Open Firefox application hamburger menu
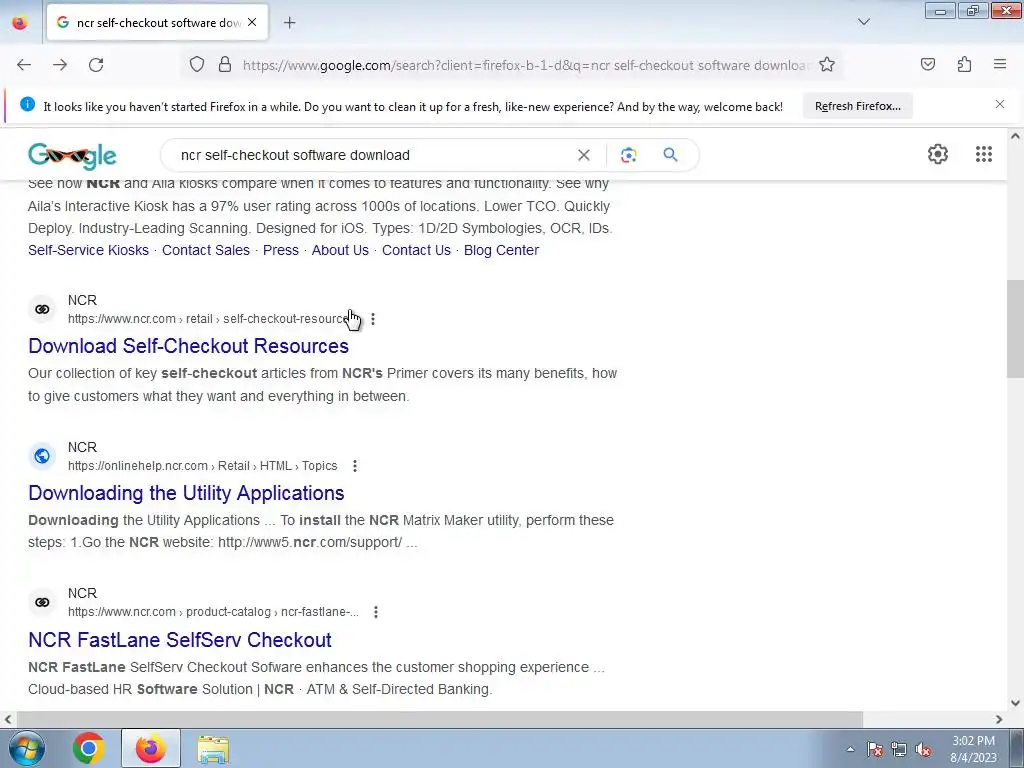Viewport: 1024px width, 768px height. coord(1000,65)
